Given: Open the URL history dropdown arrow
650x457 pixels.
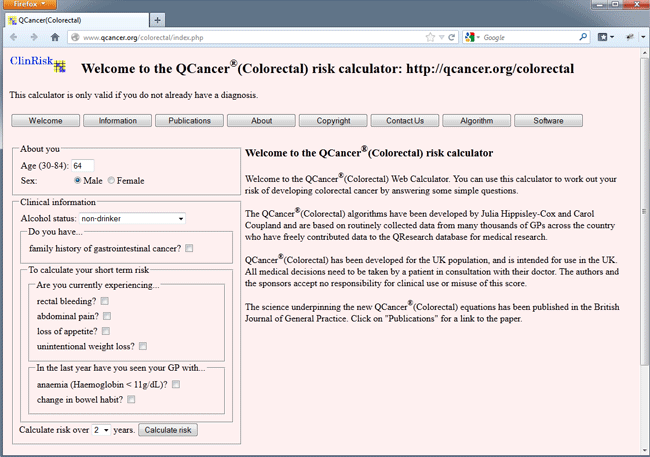Looking at the screenshot, I should click(x=441, y=37).
